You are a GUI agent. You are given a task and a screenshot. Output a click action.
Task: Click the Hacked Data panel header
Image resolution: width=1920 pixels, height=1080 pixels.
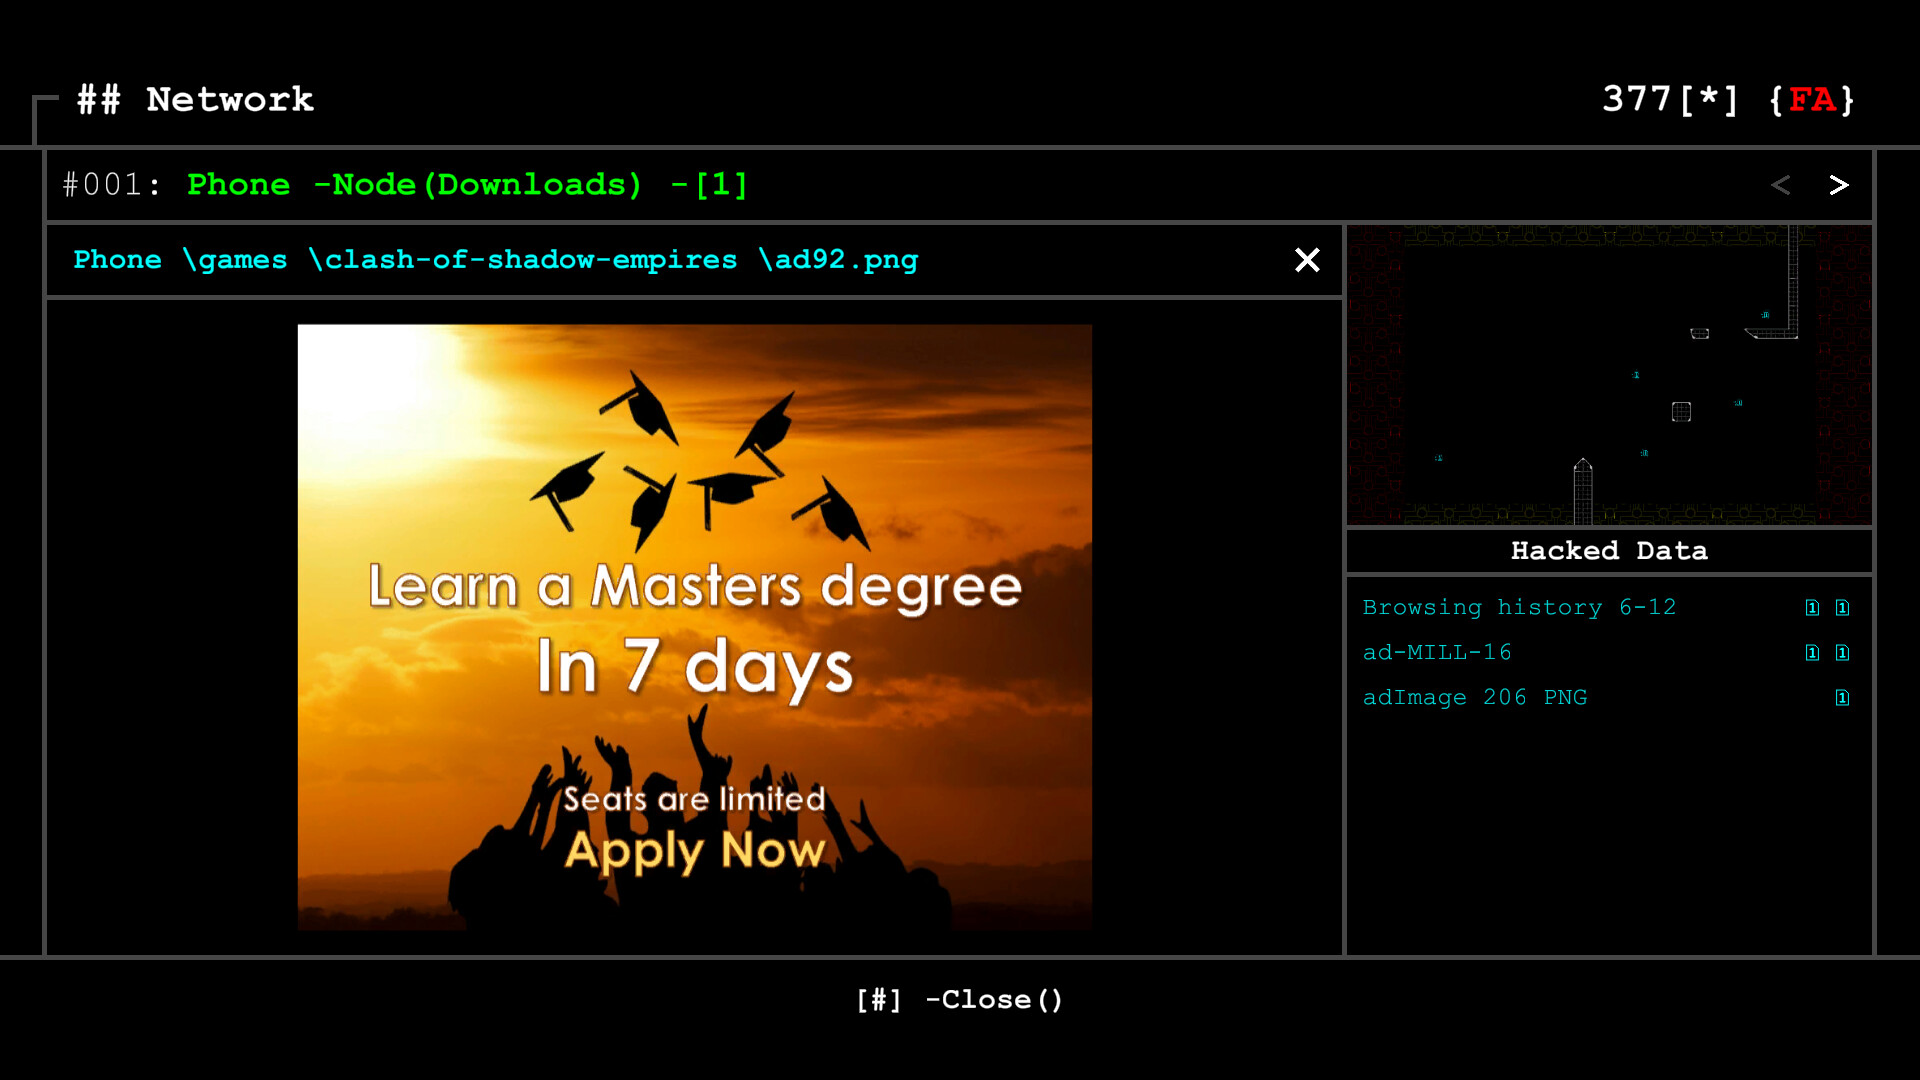click(x=1608, y=550)
